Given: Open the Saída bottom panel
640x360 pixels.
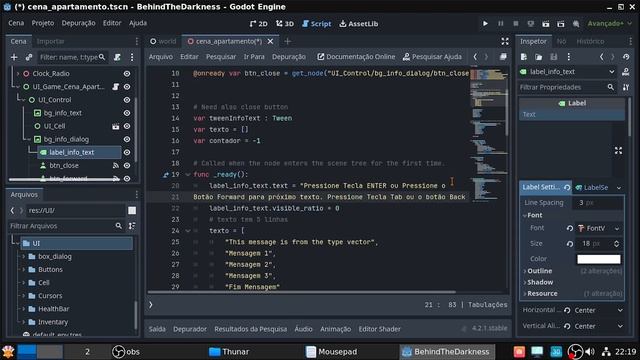Looking at the screenshot, I should (157, 329).
